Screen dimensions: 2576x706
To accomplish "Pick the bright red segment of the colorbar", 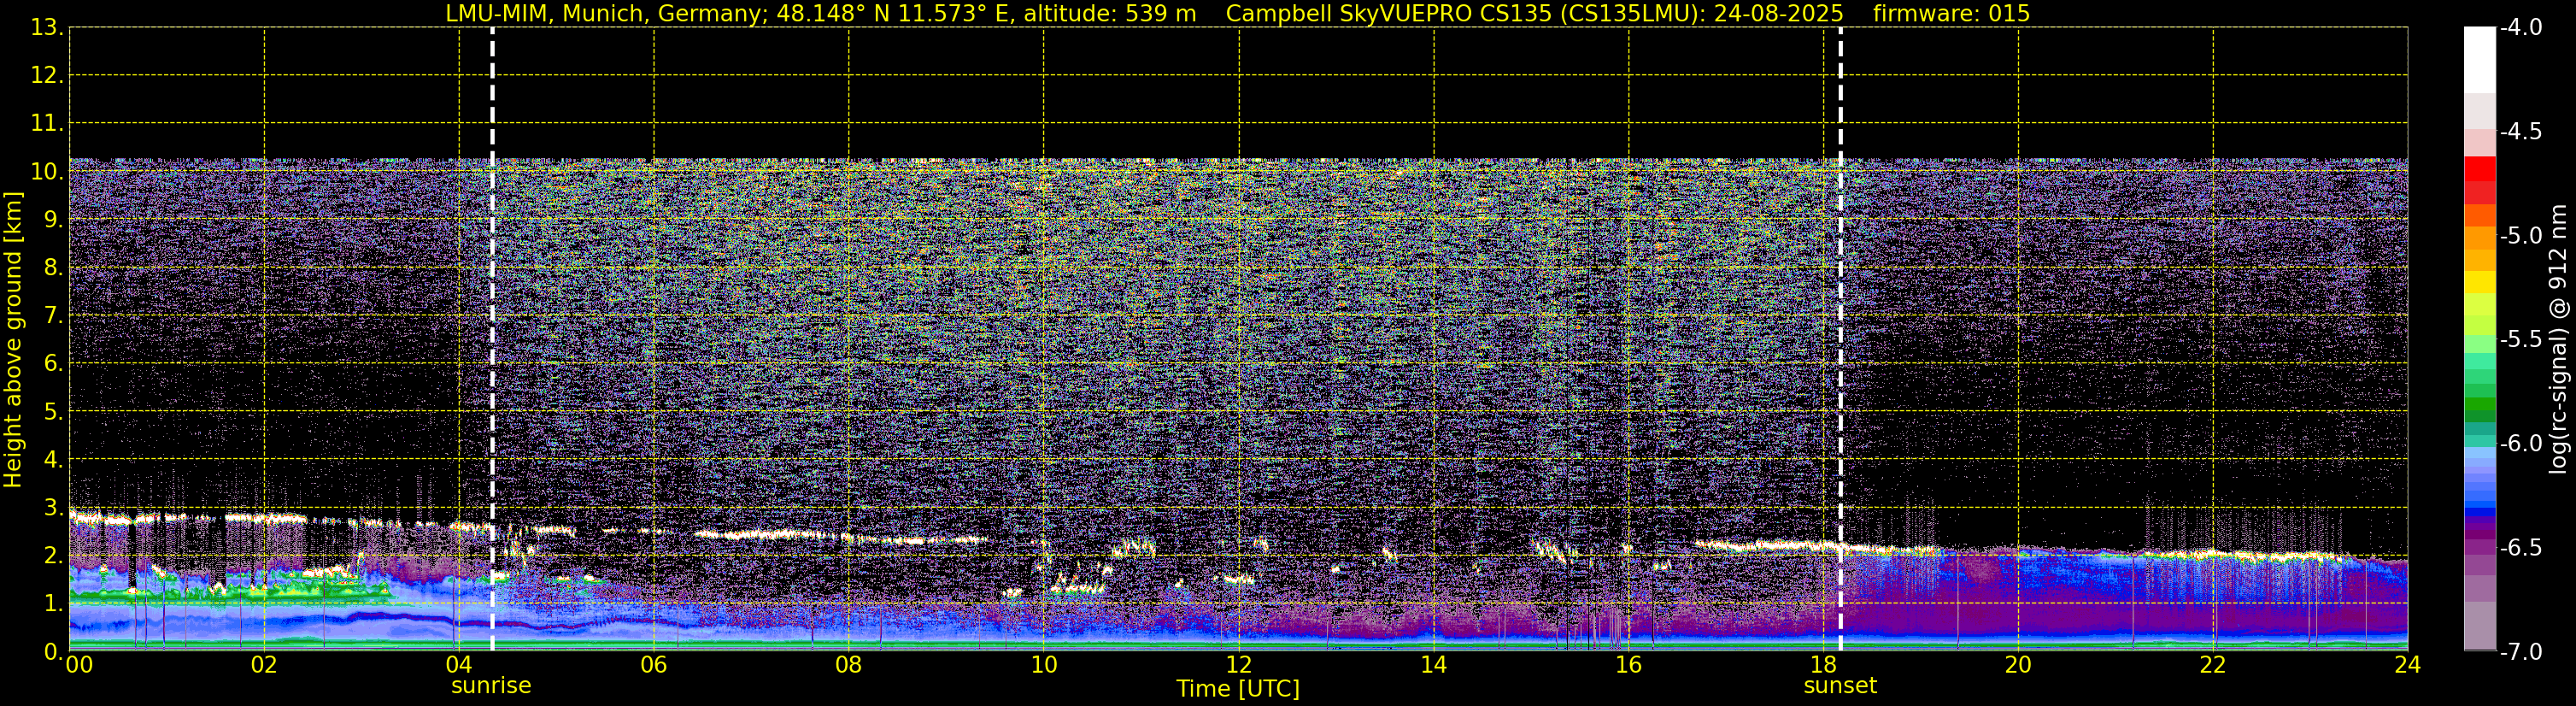I will pyautogui.click(x=2479, y=169).
